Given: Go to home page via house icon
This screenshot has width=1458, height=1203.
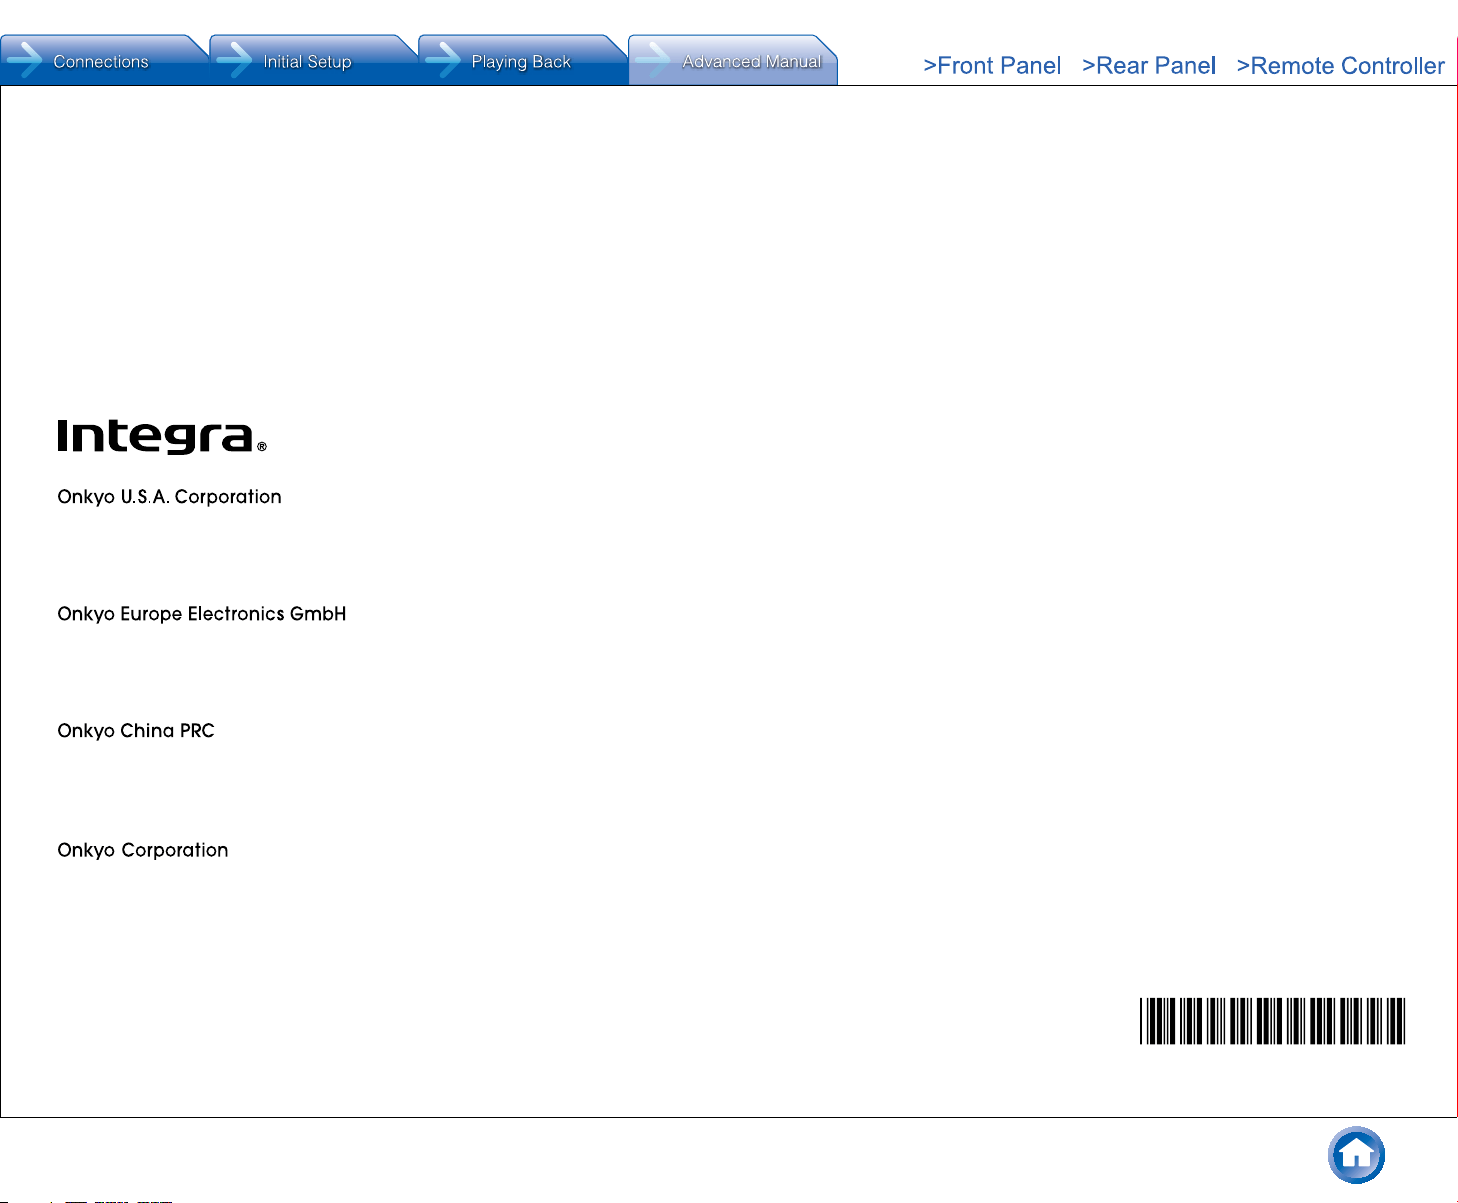Looking at the screenshot, I should point(1356,1155).
